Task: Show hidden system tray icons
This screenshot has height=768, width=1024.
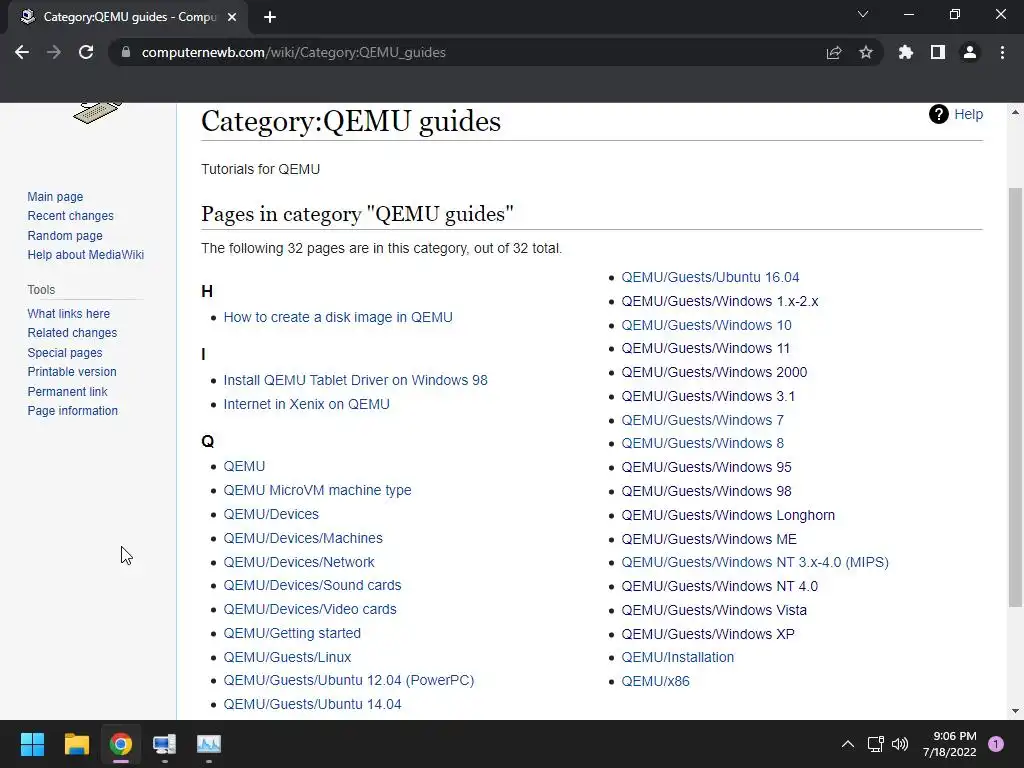Action: (x=848, y=744)
